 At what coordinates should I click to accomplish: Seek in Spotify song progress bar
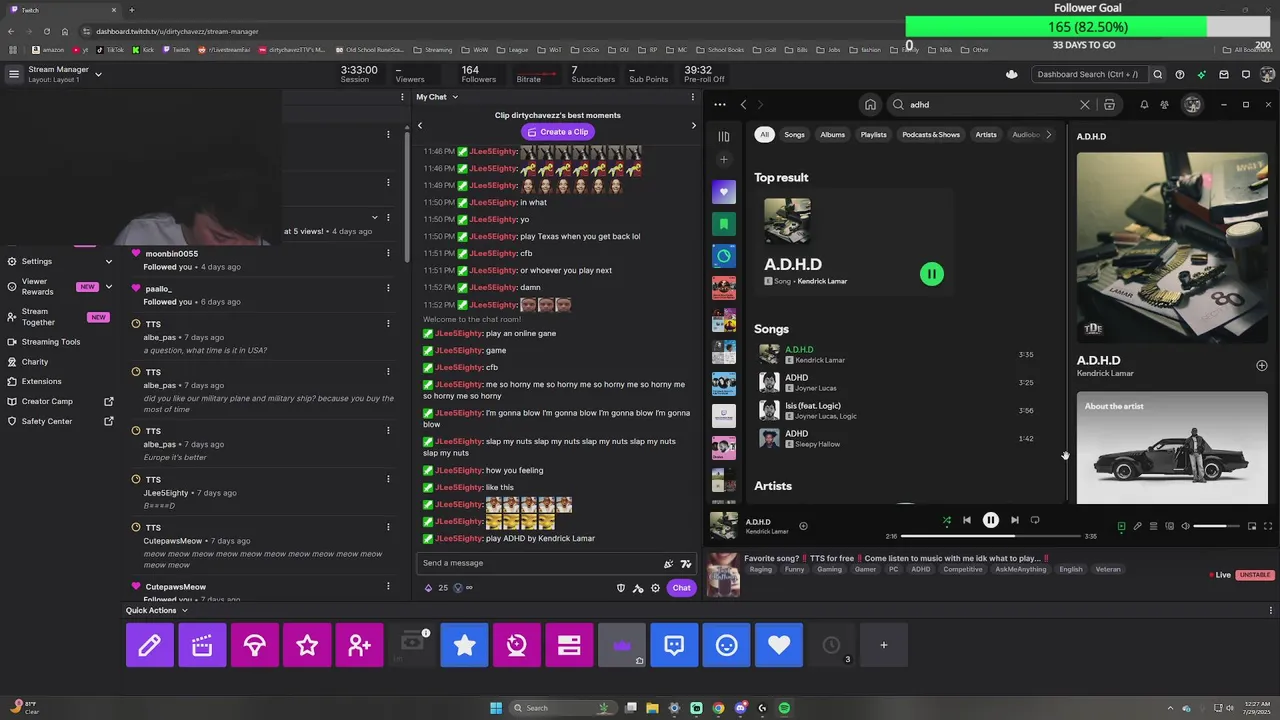pyautogui.click(x=990, y=536)
